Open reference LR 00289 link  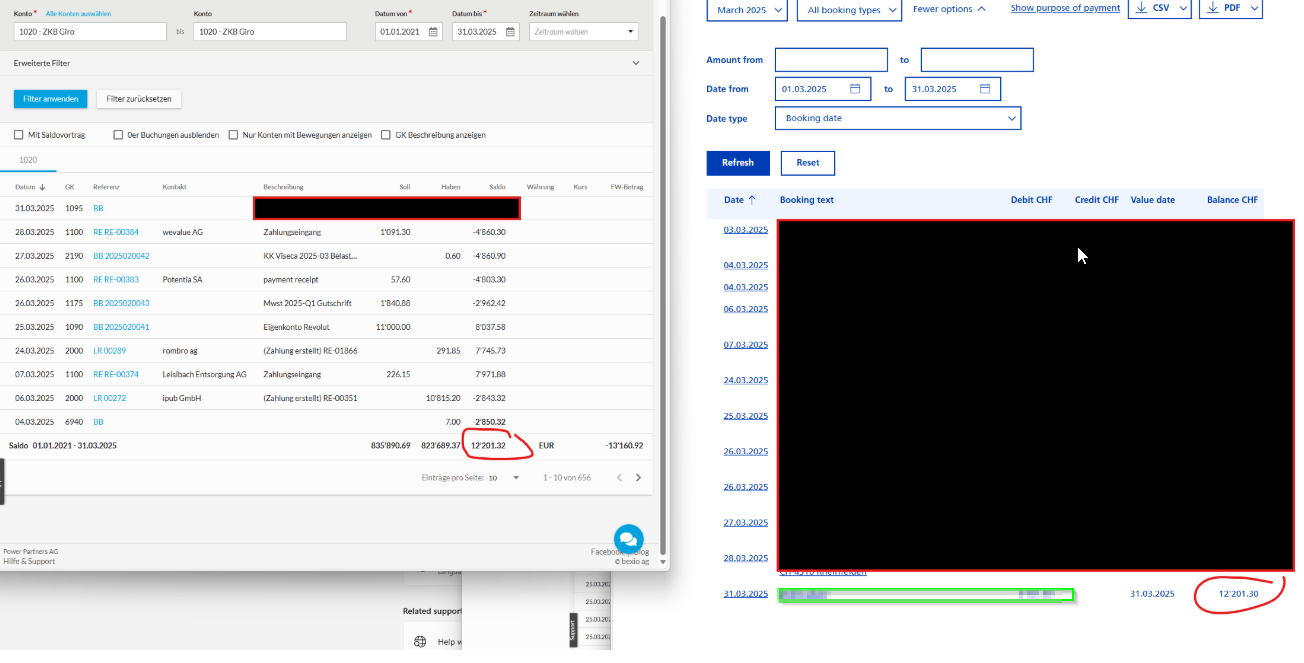pyautogui.click(x=110, y=351)
